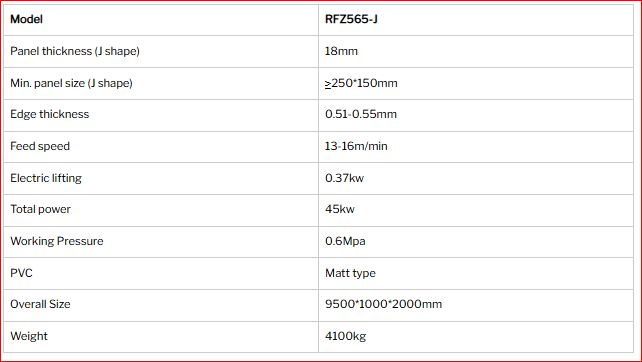Select the 0.37kw value

[x=344, y=178]
